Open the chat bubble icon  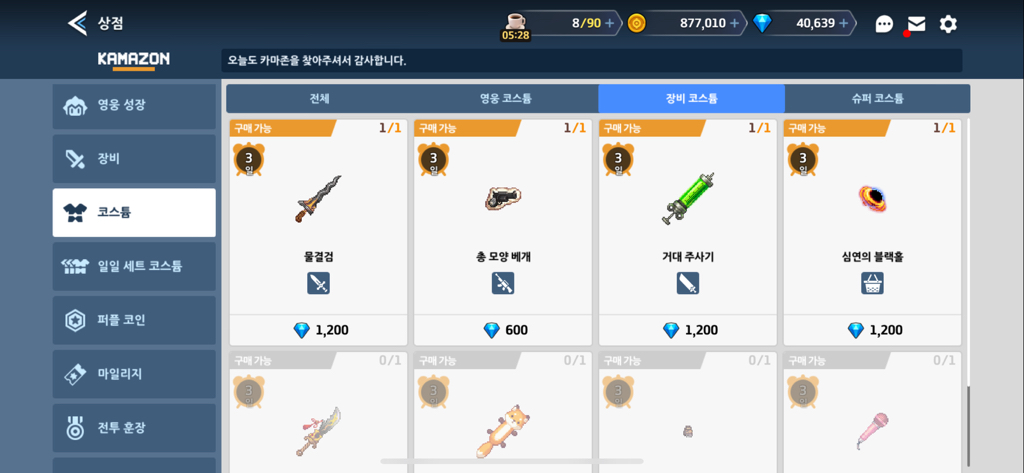(884, 24)
